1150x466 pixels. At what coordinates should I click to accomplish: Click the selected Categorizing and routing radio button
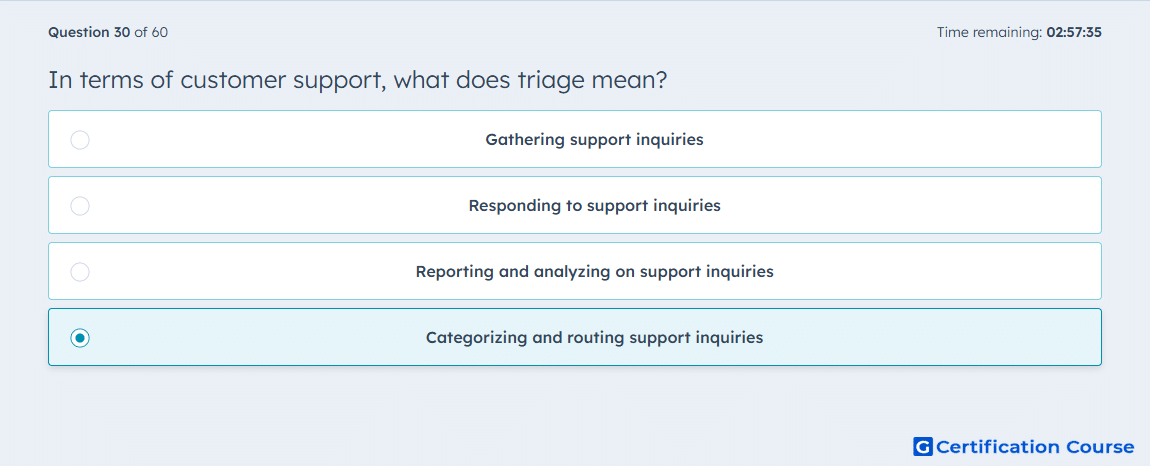(x=80, y=338)
